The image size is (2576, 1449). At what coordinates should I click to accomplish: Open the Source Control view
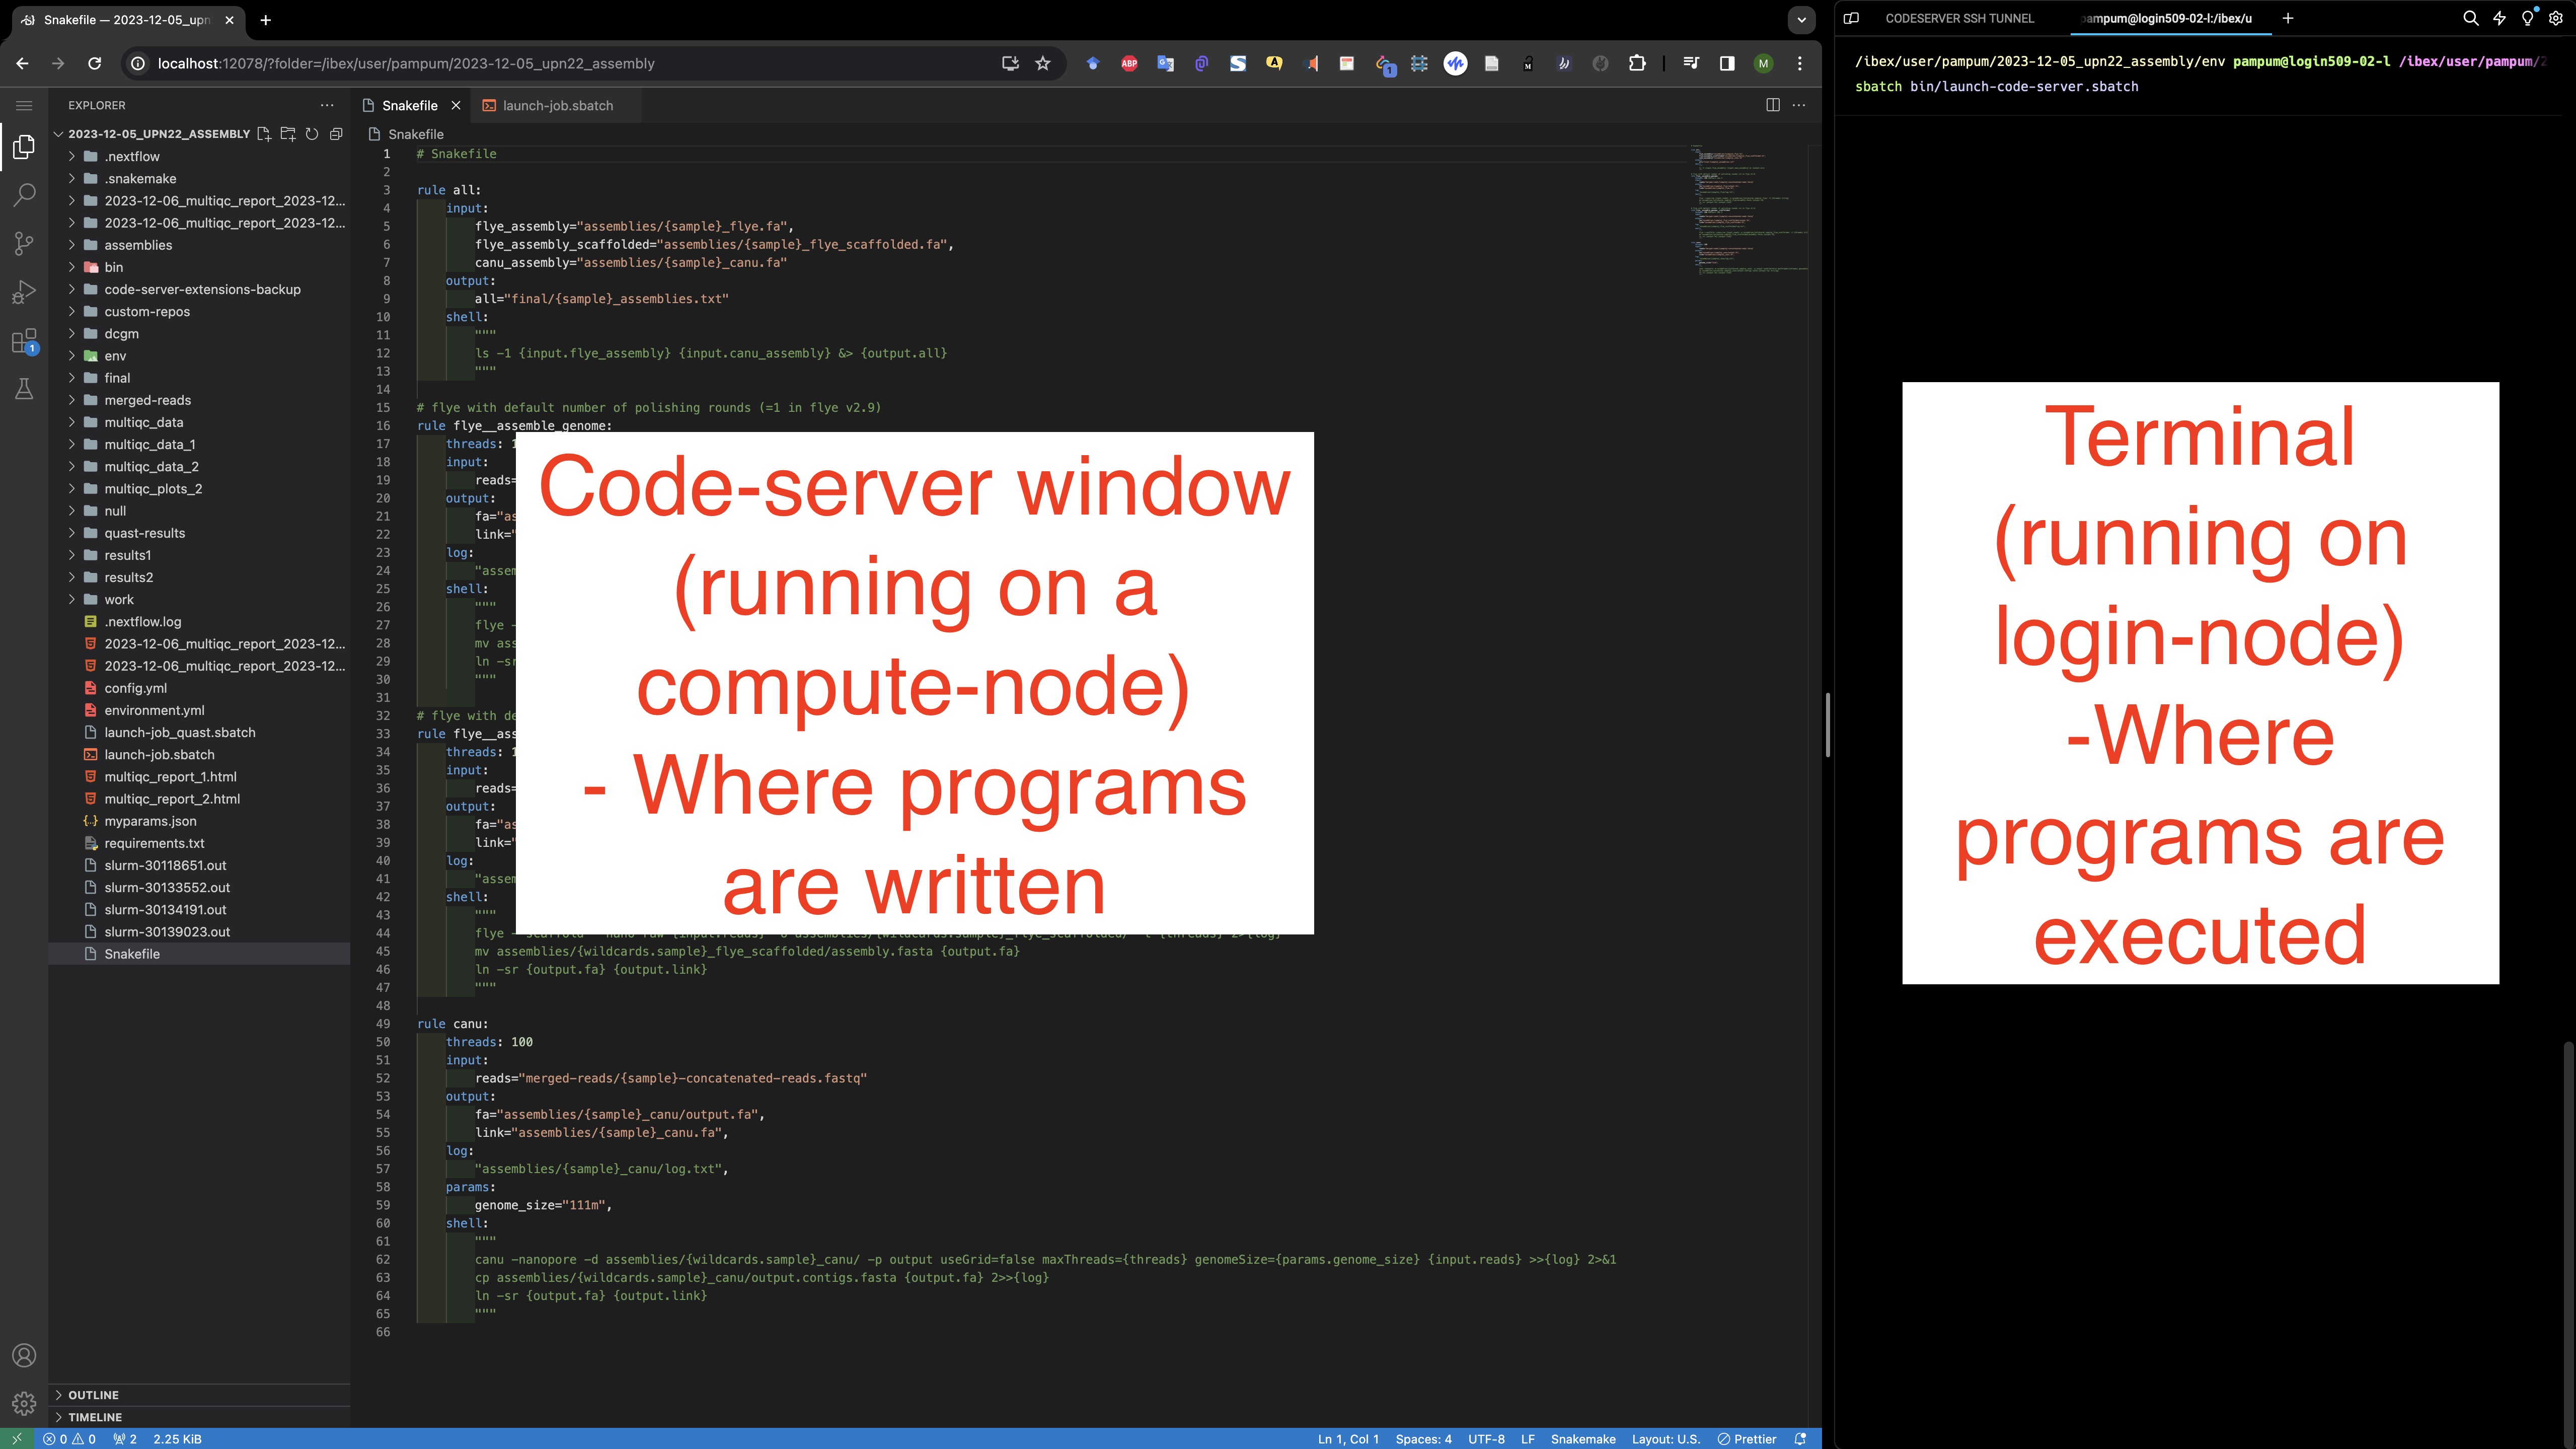point(24,243)
